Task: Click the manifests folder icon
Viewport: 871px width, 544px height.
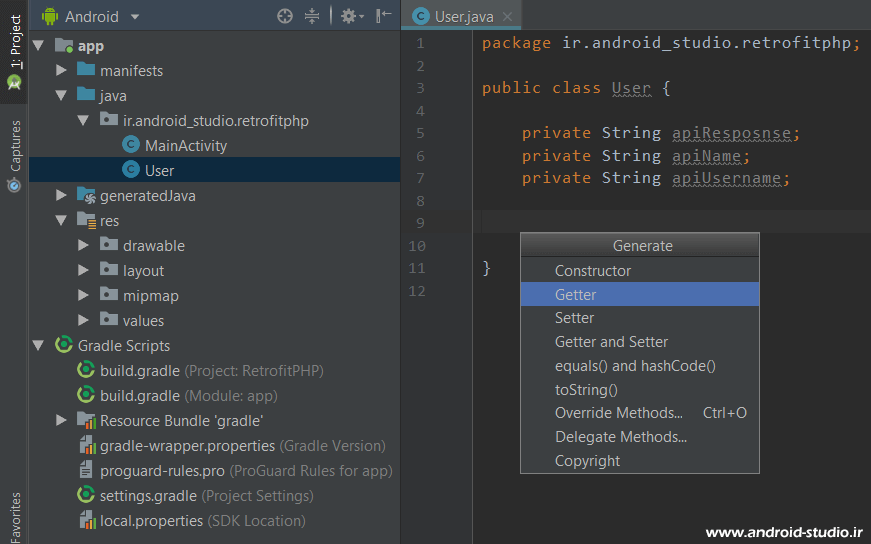Action: 86,69
